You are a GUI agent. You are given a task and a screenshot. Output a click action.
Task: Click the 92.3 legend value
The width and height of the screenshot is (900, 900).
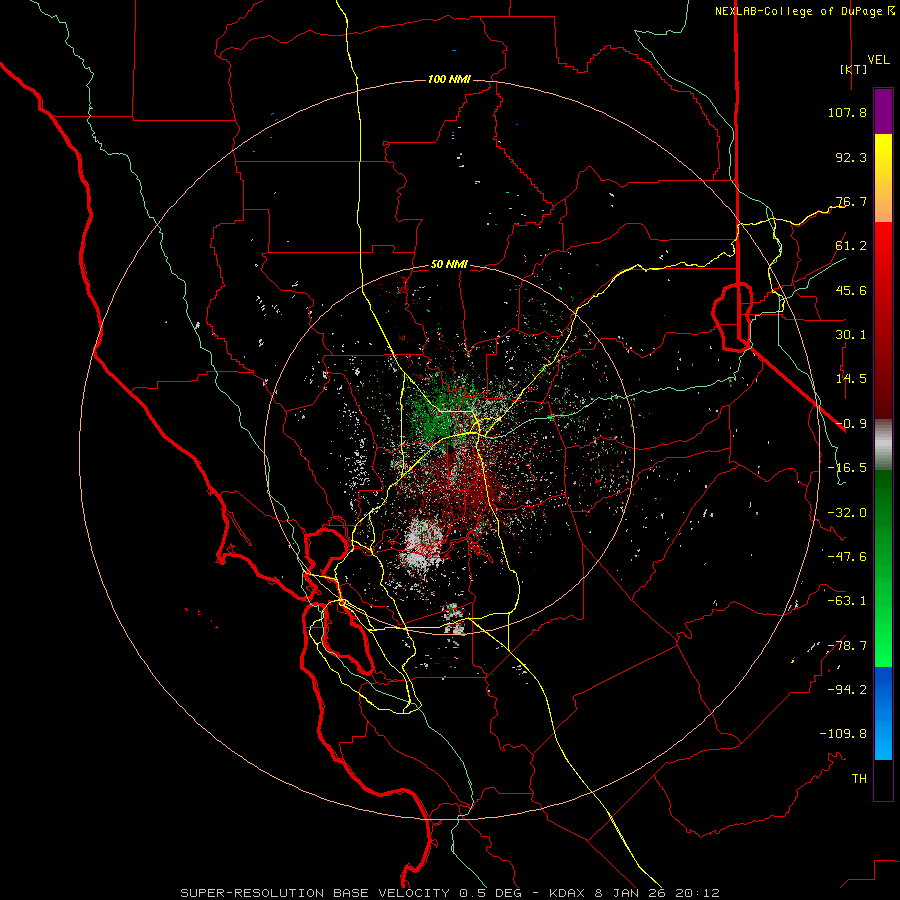[851, 157]
